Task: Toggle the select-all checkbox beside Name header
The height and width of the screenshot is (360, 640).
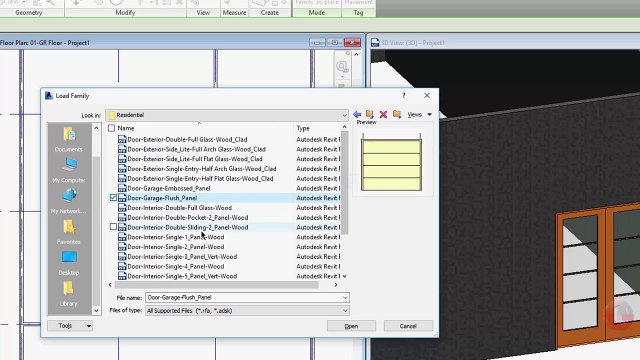Action: coord(111,128)
